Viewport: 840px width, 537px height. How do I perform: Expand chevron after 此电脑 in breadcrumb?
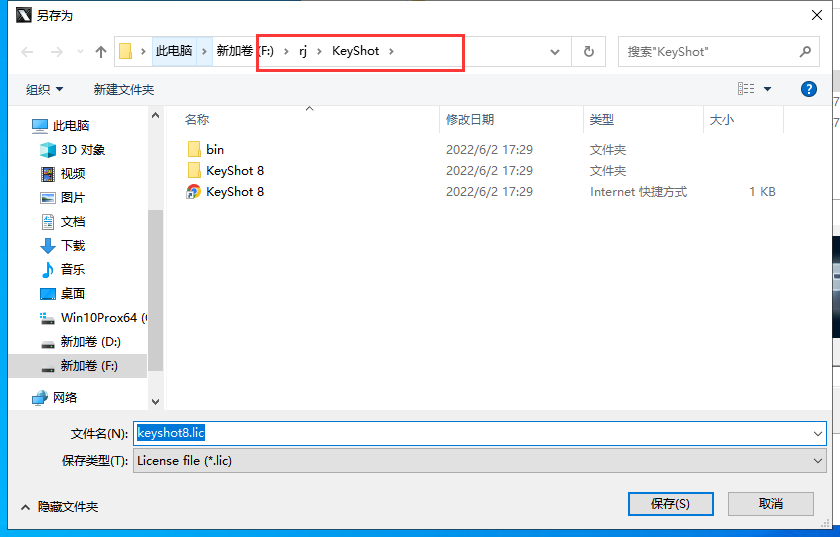[204, 51]
